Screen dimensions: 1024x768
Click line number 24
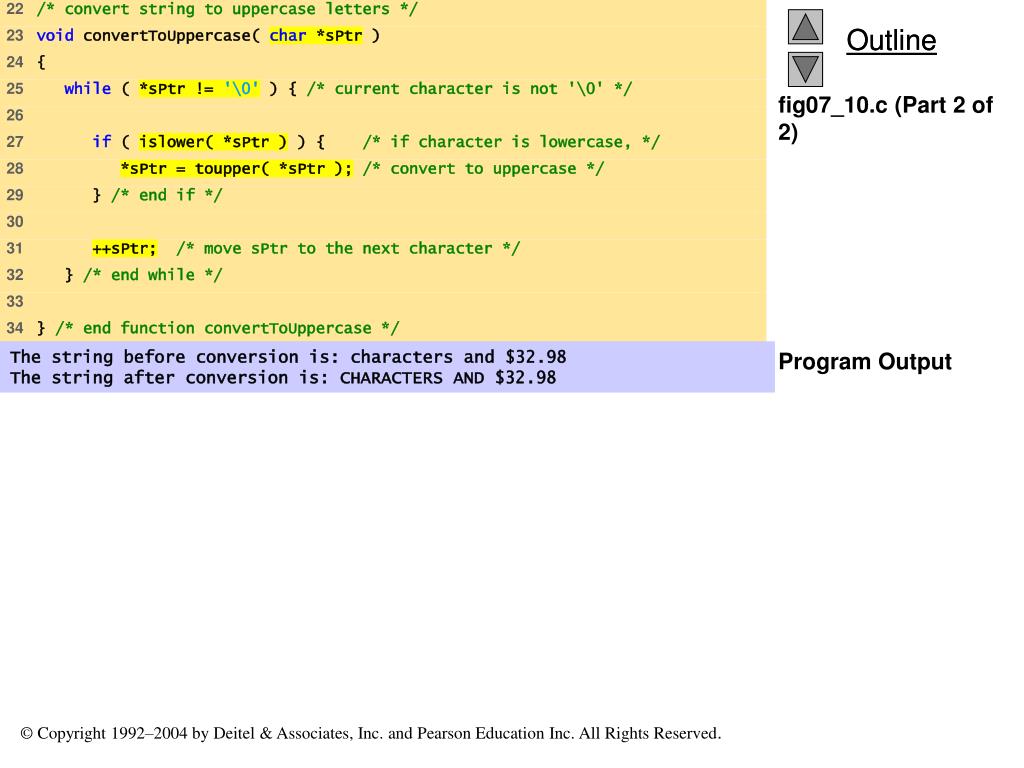point(14,62)
